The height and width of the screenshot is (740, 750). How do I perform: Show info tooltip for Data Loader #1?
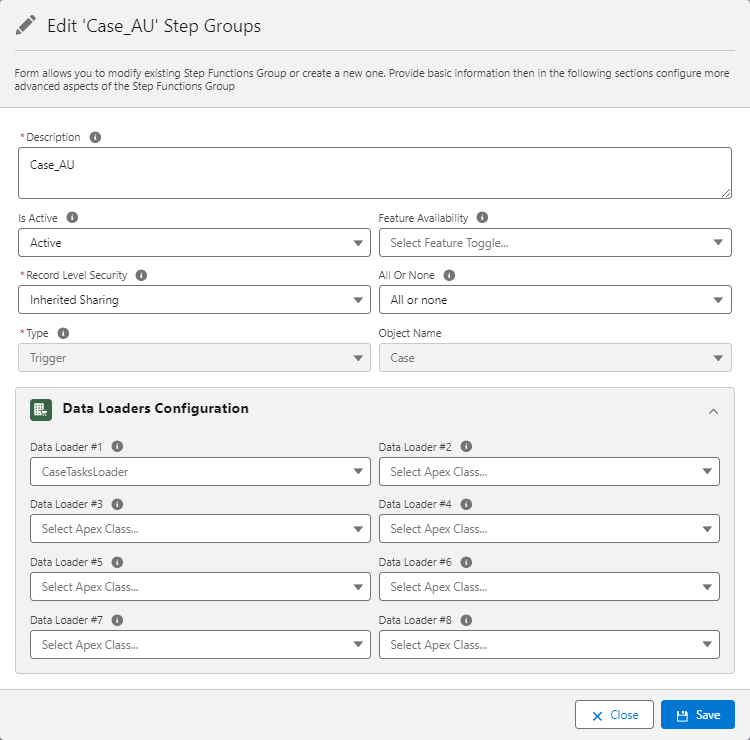tap(117, 446)
